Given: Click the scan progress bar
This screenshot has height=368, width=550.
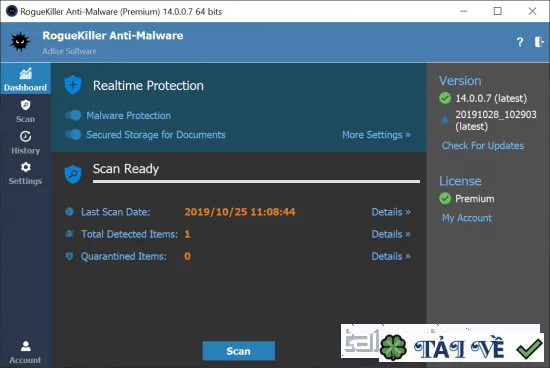Looking at the screenshot, I should [256, 181].
